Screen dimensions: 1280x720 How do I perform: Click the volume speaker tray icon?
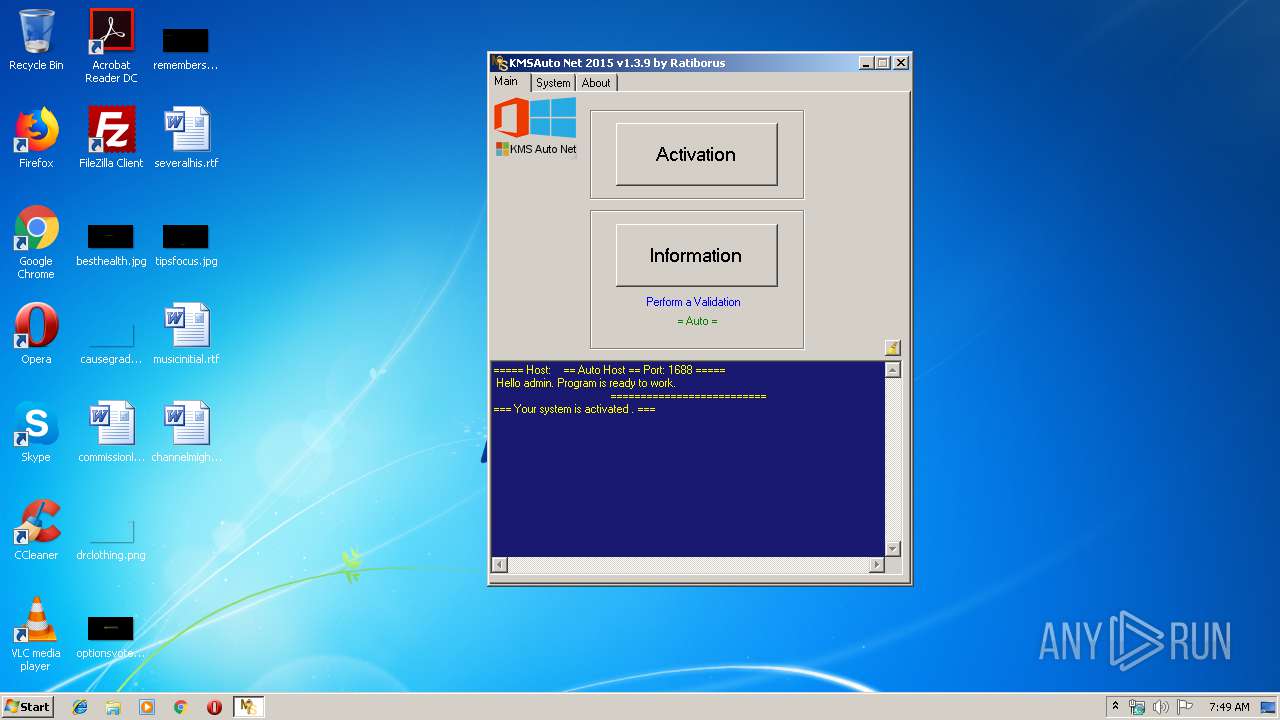pyautogui.click(x=1161, y=707)
